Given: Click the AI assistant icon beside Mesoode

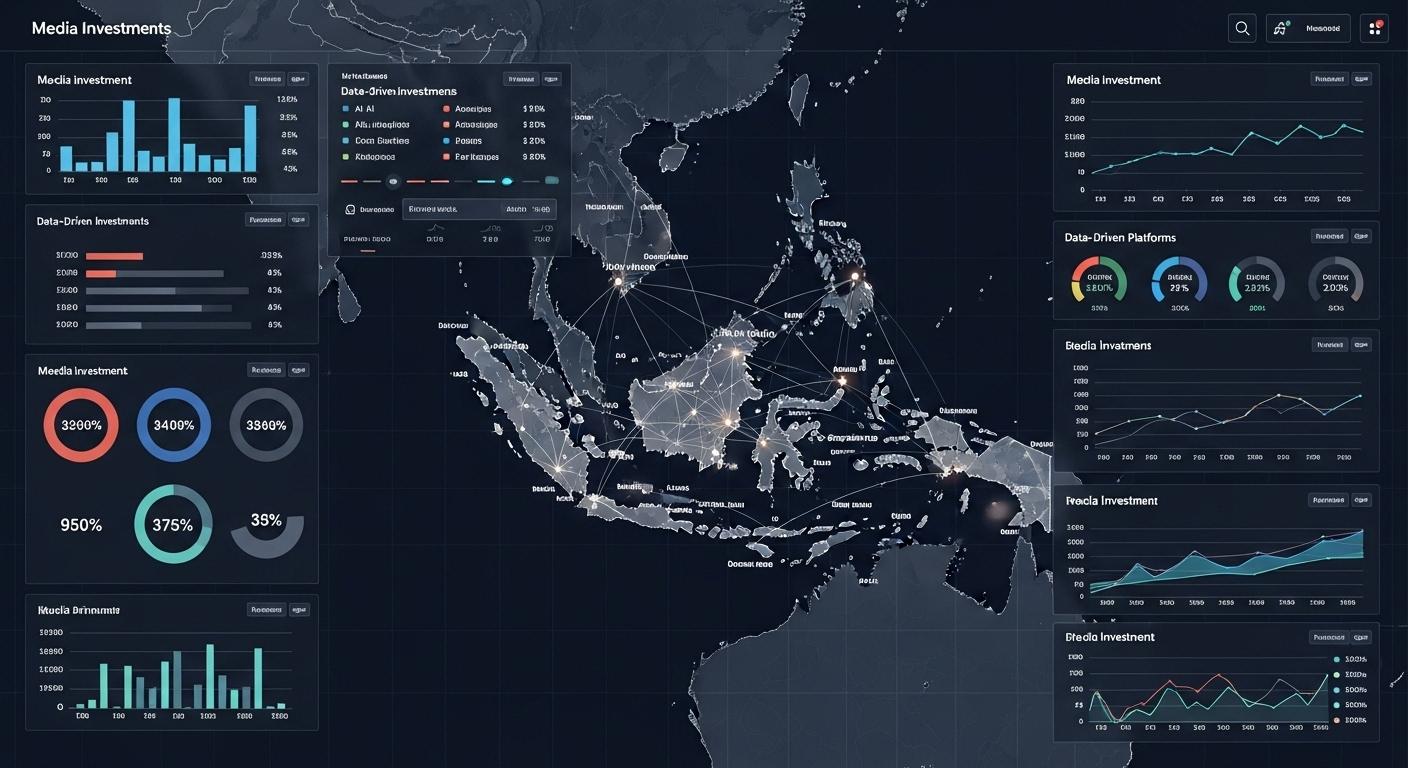Looking at the screenshot, I should pyautogui.click(x=1281, y=28).
